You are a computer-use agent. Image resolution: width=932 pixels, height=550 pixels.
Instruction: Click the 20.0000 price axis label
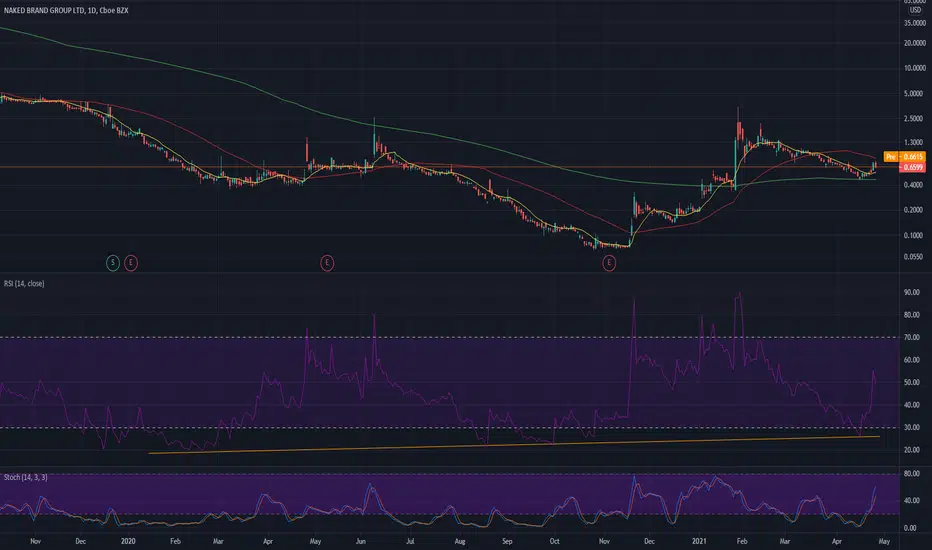click(x=914, y=43)
